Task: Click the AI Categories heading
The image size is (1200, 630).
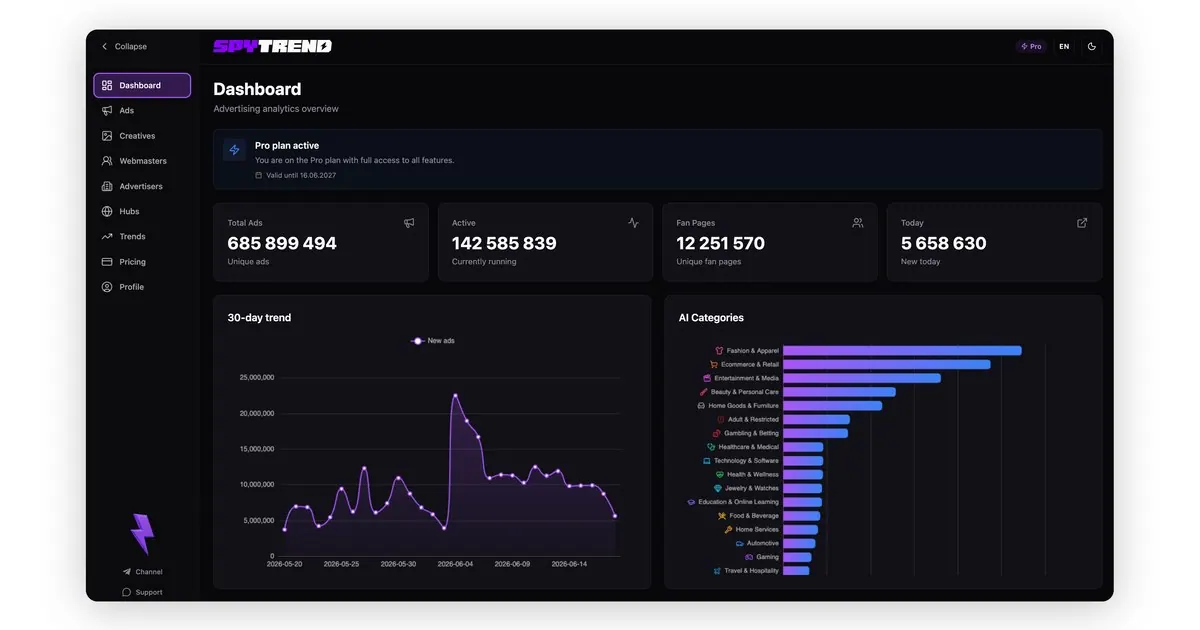Action: coord(711,318)
